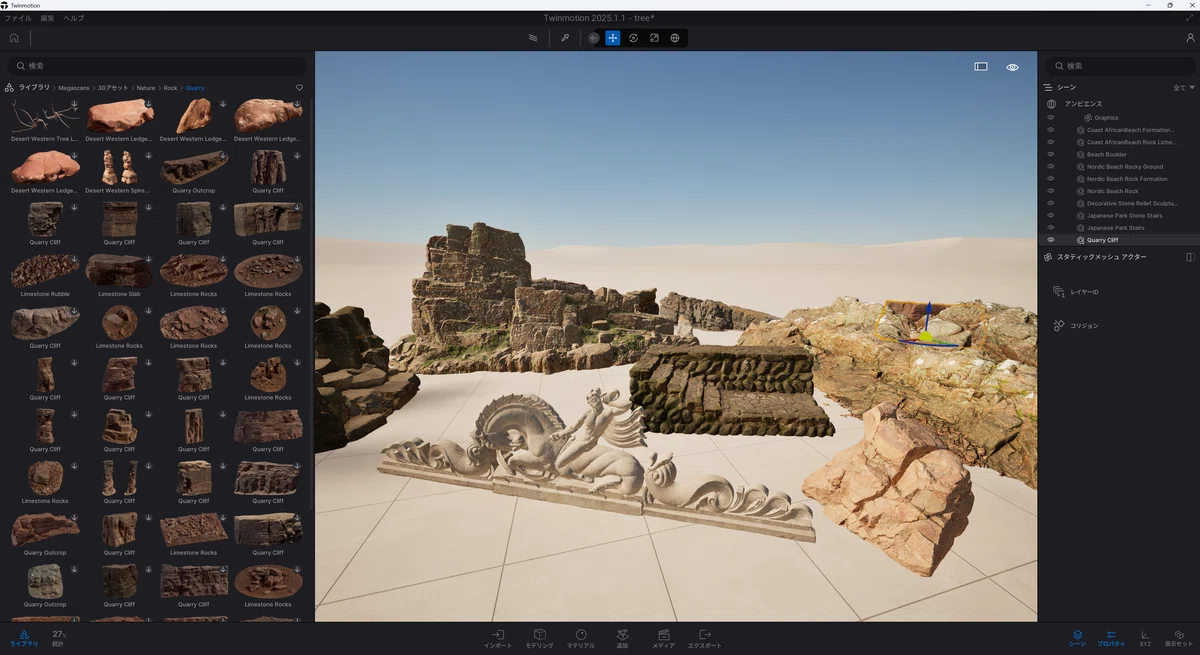Open the XYZ transform panel

click(1145, 638)
